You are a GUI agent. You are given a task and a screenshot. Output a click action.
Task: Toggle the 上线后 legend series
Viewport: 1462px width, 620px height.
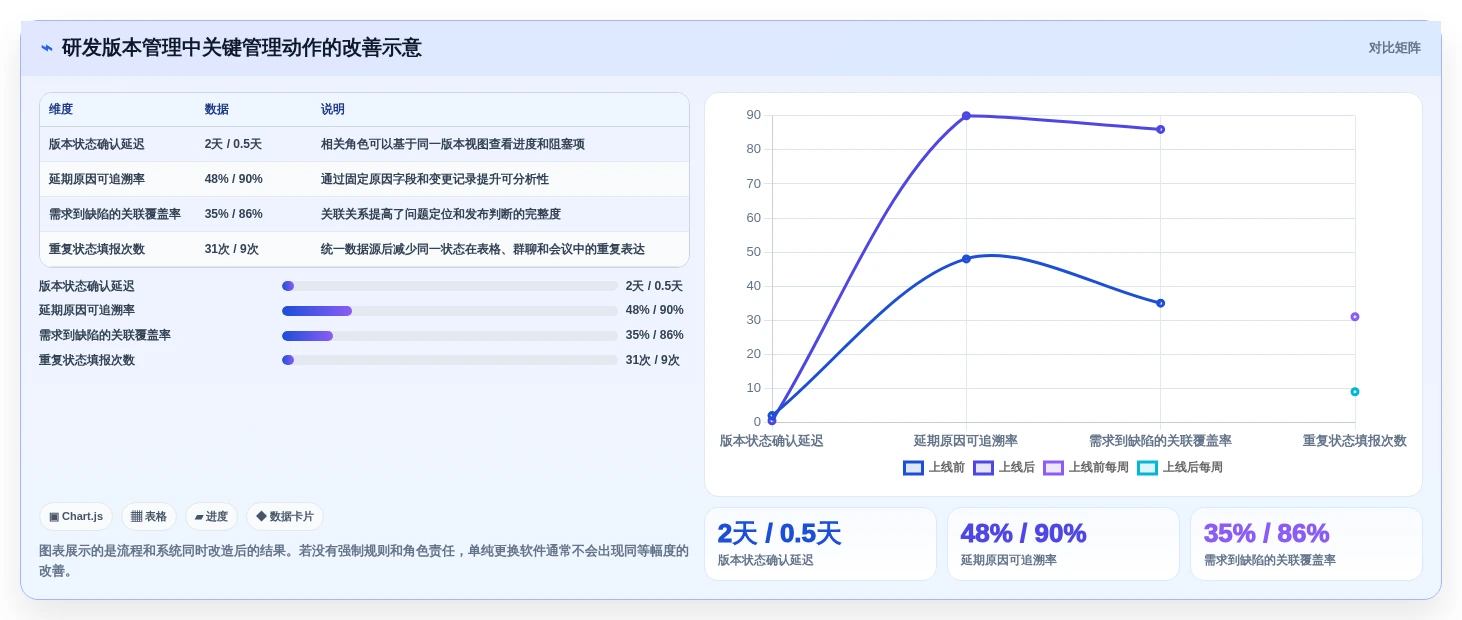[x=1004, y=467]
